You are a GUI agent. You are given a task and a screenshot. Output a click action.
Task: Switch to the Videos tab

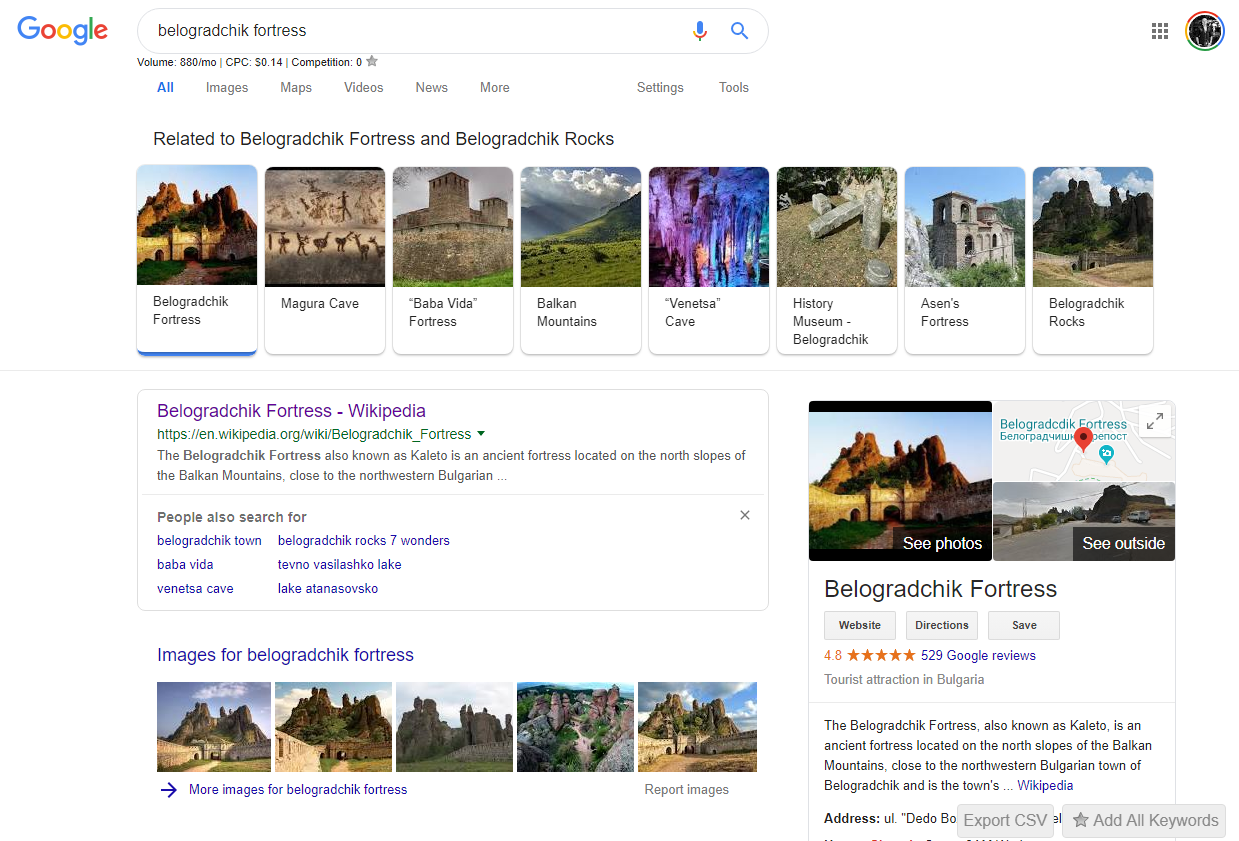pyautogui.click(x=364, y=88)
